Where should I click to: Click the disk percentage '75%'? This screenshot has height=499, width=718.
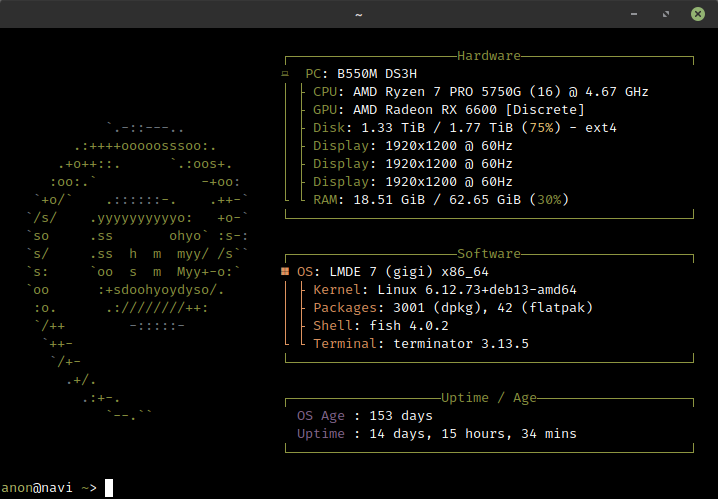coord(541,128)
